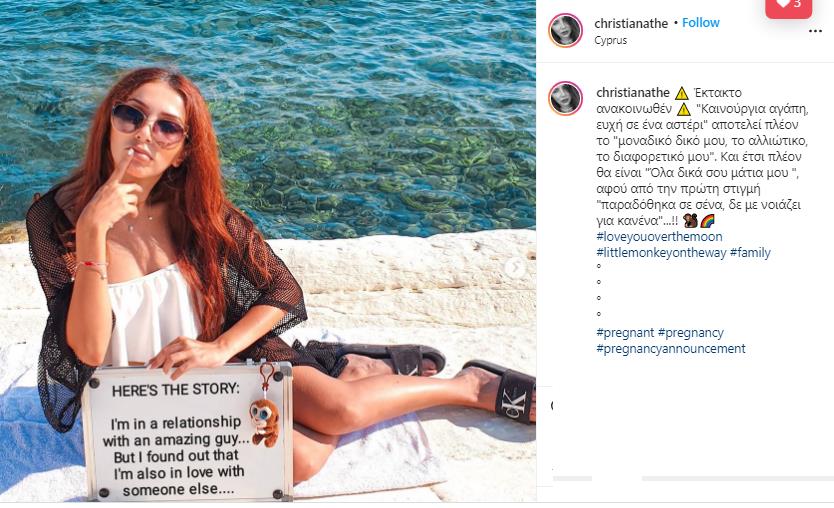The image size is (834, 508).
Task: Click the monkey emoji in the caption
Action: [690, 221]
